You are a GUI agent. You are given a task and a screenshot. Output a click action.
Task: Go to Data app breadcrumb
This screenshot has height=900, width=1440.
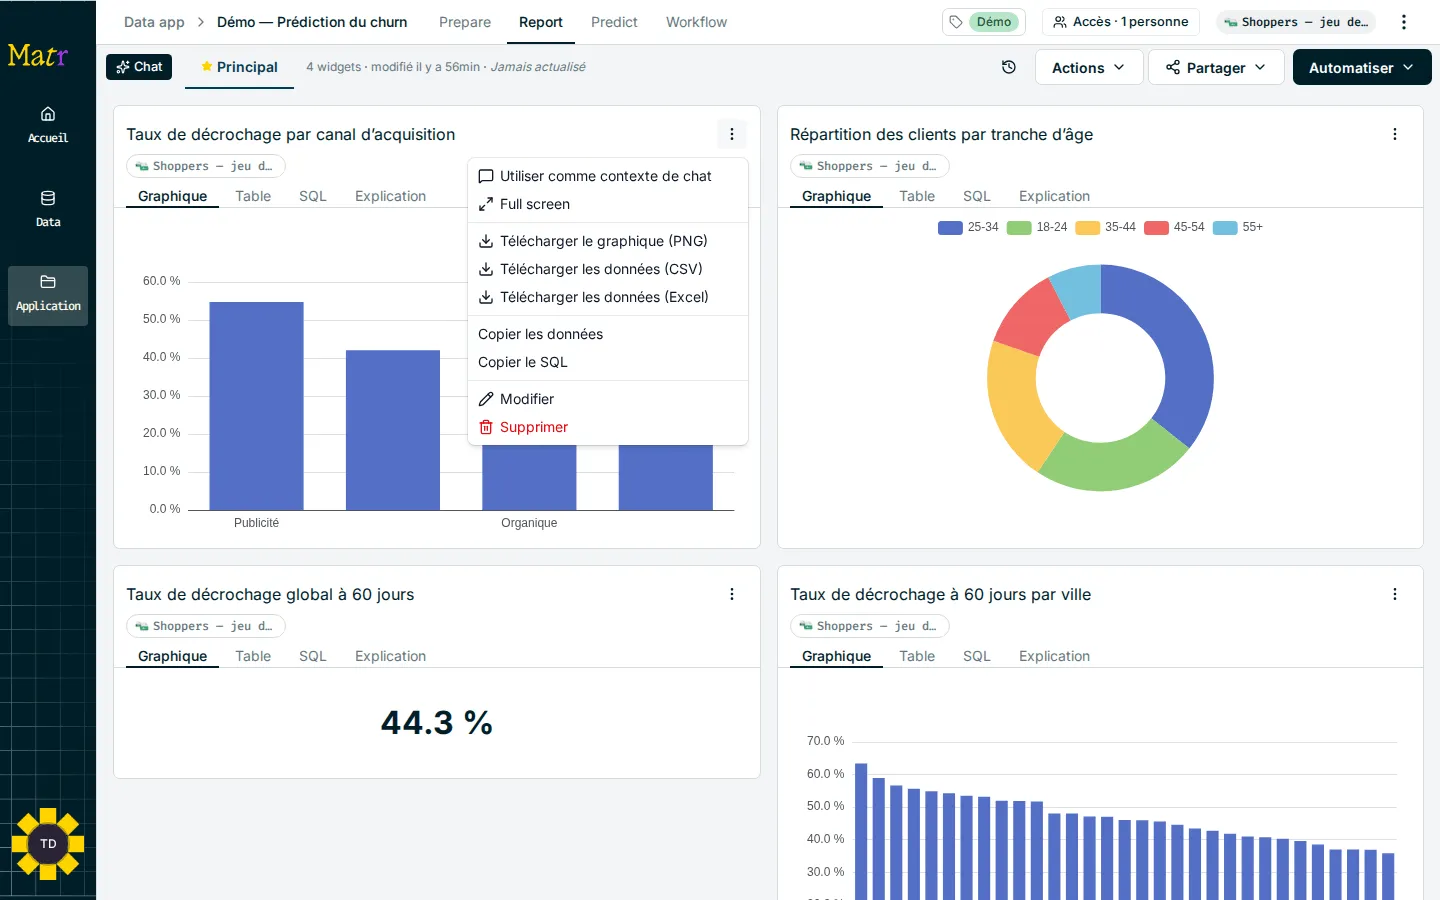154,22
